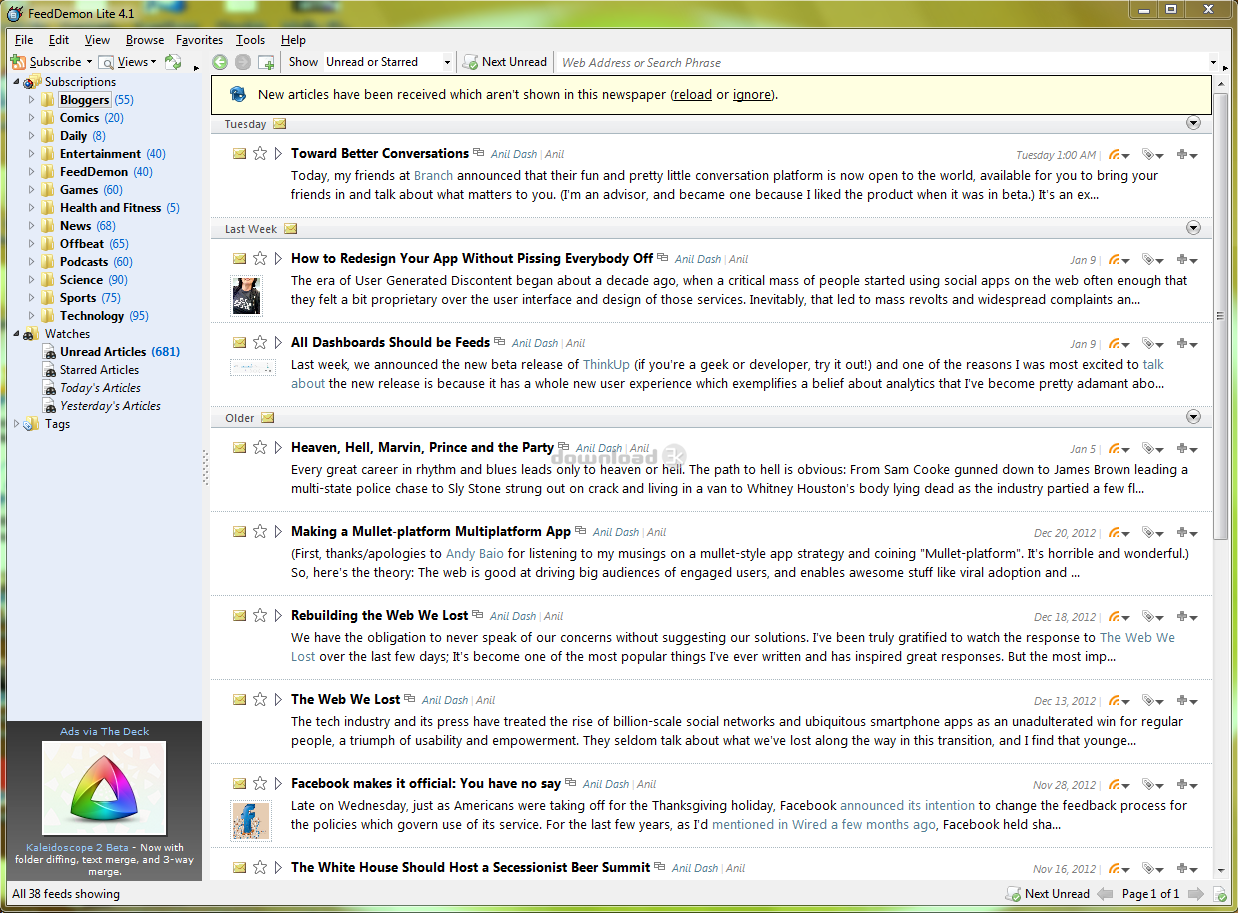Viewport: 1238px width, 913px height.
Task: Go to next page arrow in status bar
Action: point(1195,894)
